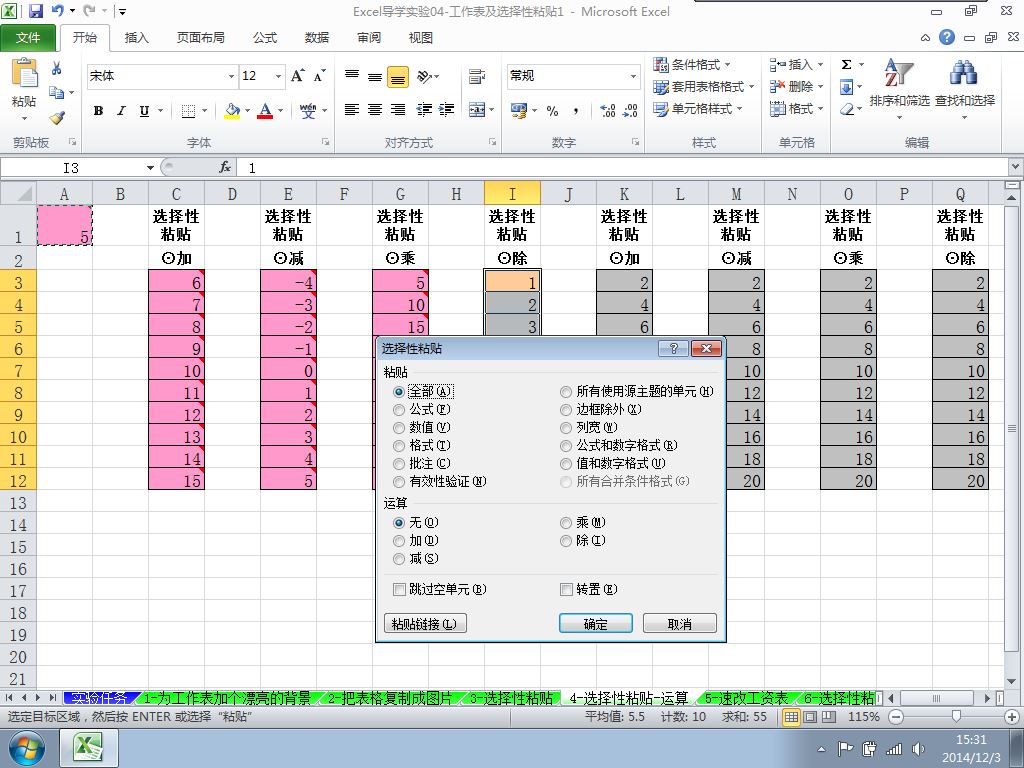Switch to the 数据 ribbon tab
This screenshot has height=768, width=1024.
click(x=317, y=38)
